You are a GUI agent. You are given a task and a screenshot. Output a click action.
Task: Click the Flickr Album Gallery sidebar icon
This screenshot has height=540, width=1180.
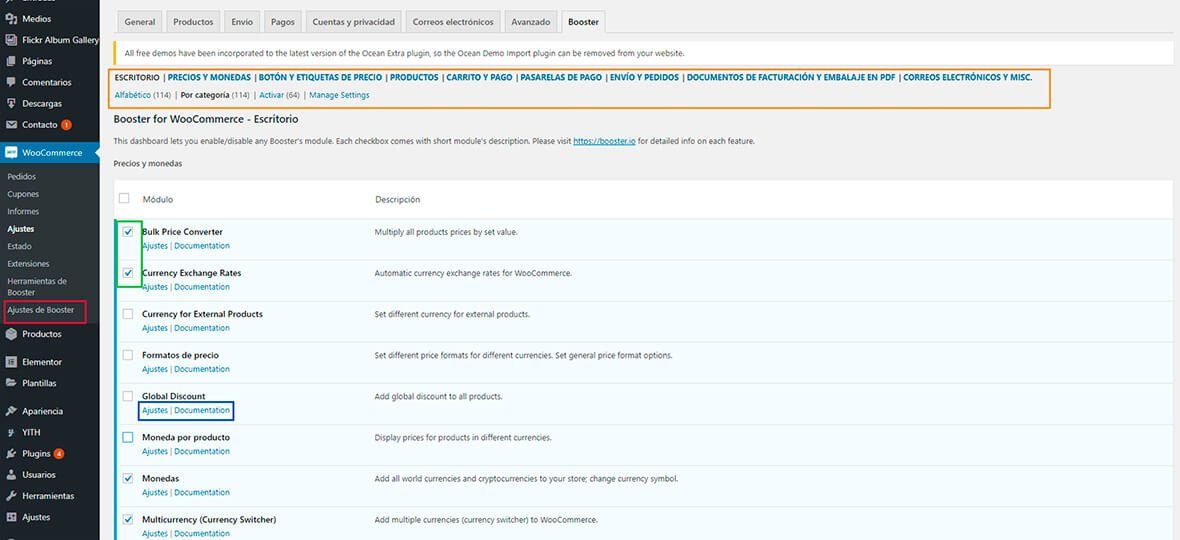(x=11, y=40)
